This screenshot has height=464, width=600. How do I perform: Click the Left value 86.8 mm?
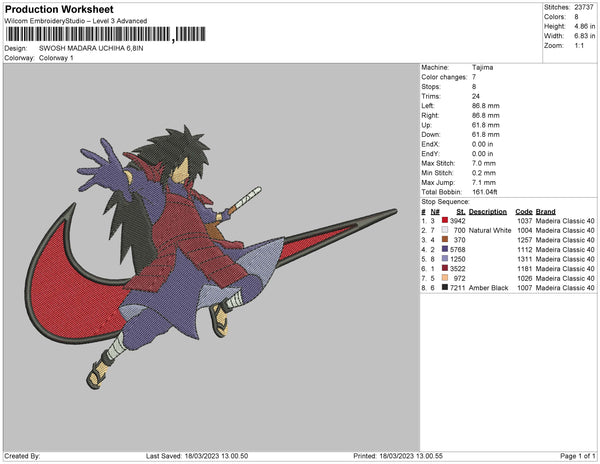pos(486,106)
